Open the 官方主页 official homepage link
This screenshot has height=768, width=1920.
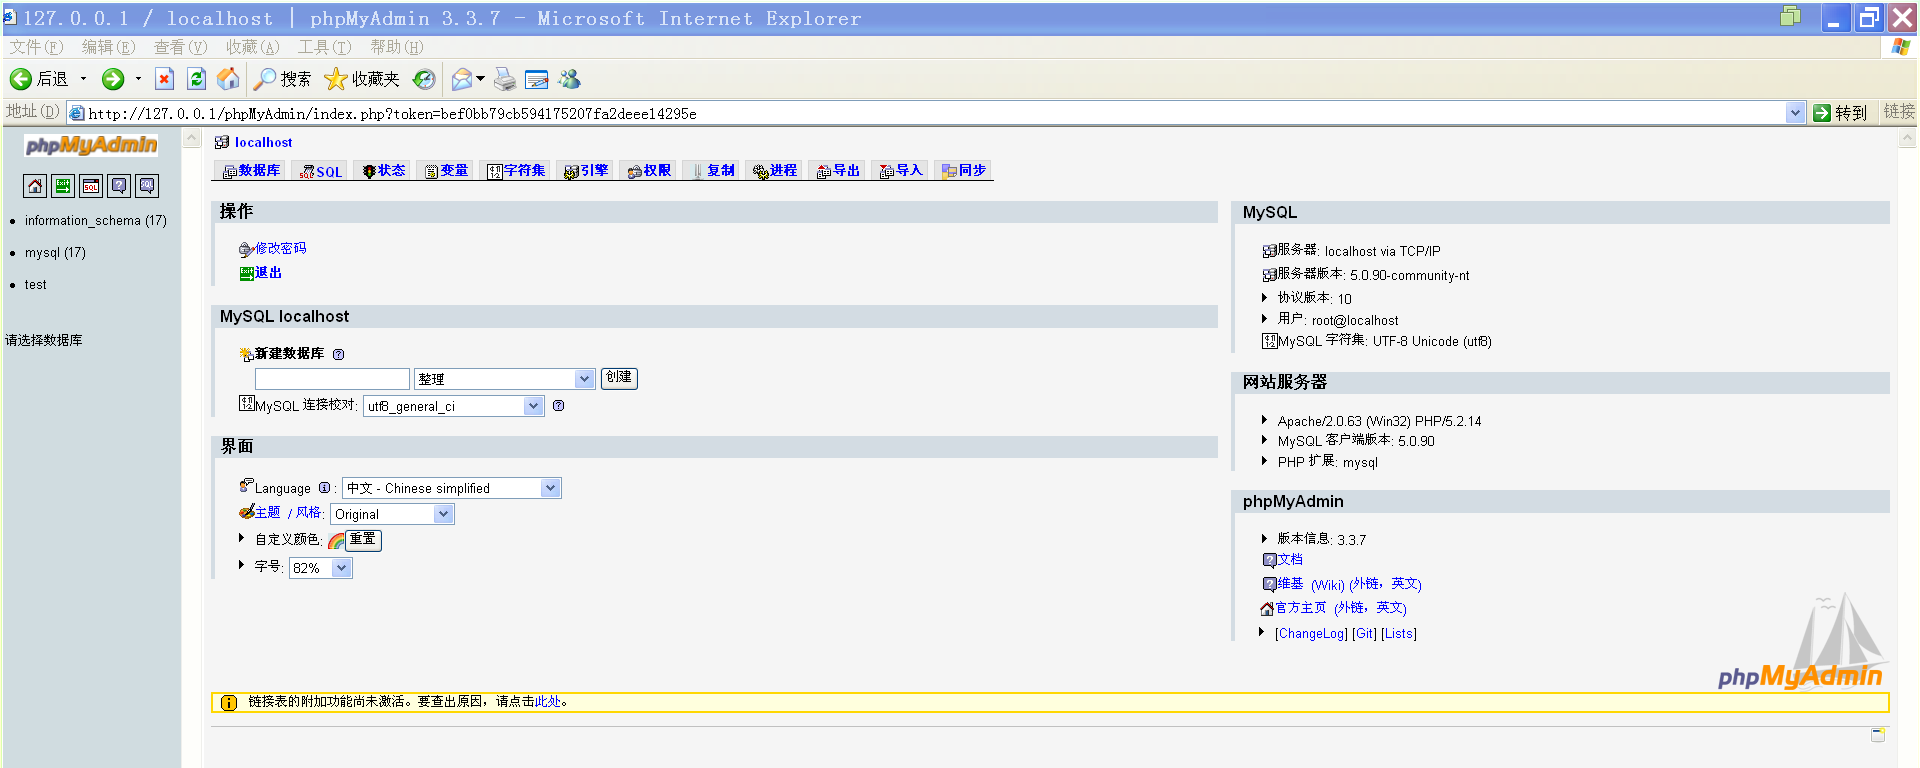[x=1301, y=608]
